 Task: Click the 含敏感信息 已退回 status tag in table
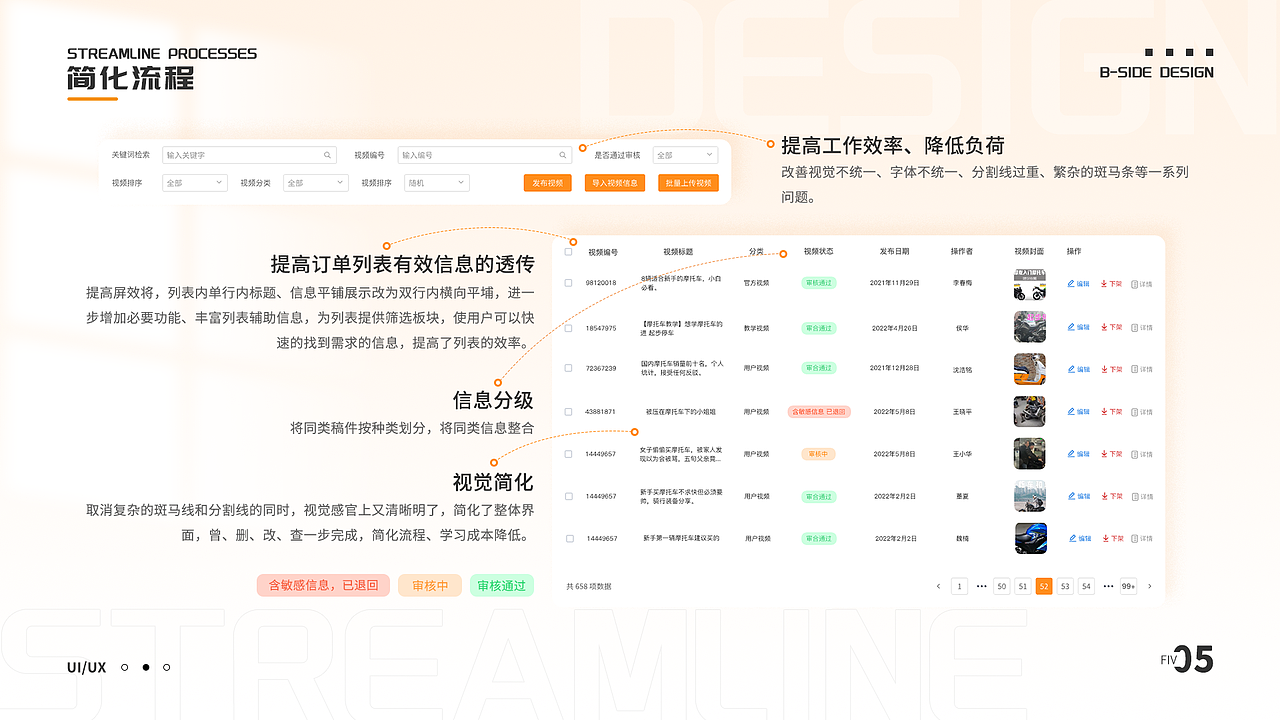coord(819,412)
